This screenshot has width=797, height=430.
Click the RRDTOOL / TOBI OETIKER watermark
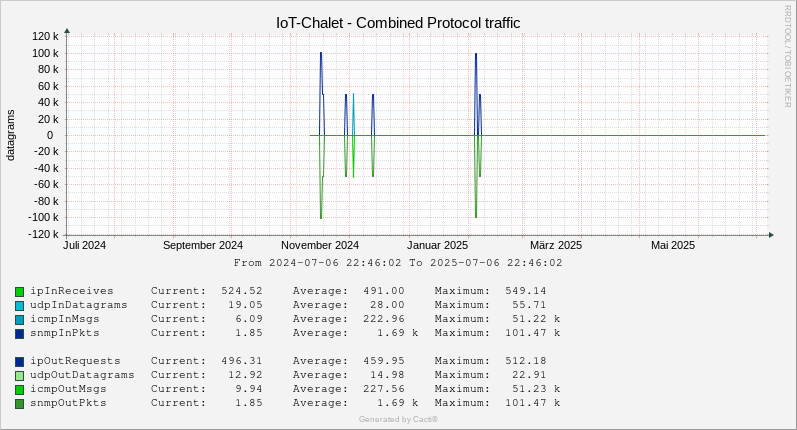click(787, 56)
